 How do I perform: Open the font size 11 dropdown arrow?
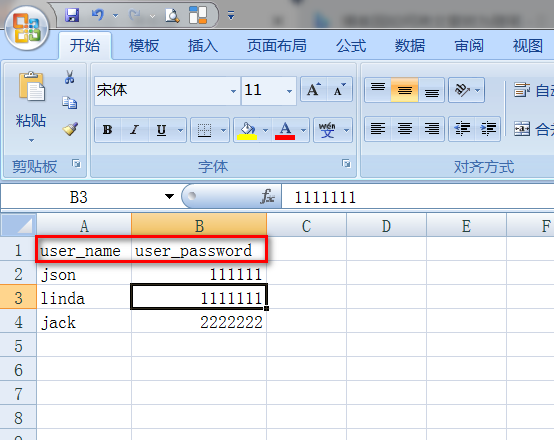(x=289, y=91)
